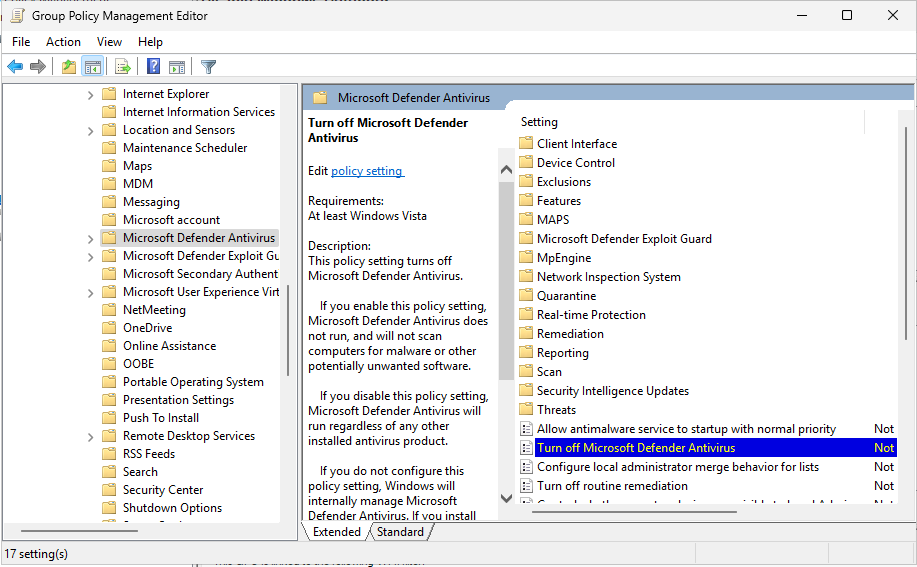The image size is (917, 567).
Task: Click the OneDrive folder icon in tree
Action: pyautogui.click(x=109, y=327)
